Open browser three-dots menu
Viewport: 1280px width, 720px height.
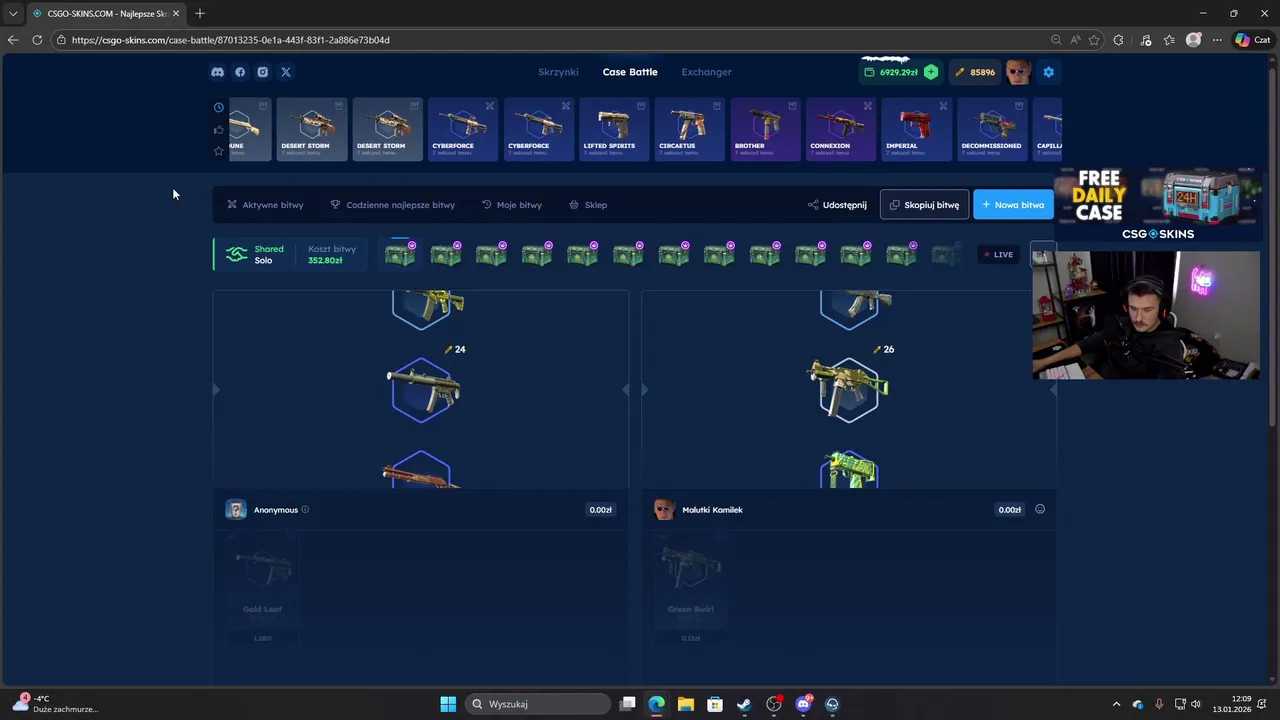pyautogui.click(x=1217, y=40)
